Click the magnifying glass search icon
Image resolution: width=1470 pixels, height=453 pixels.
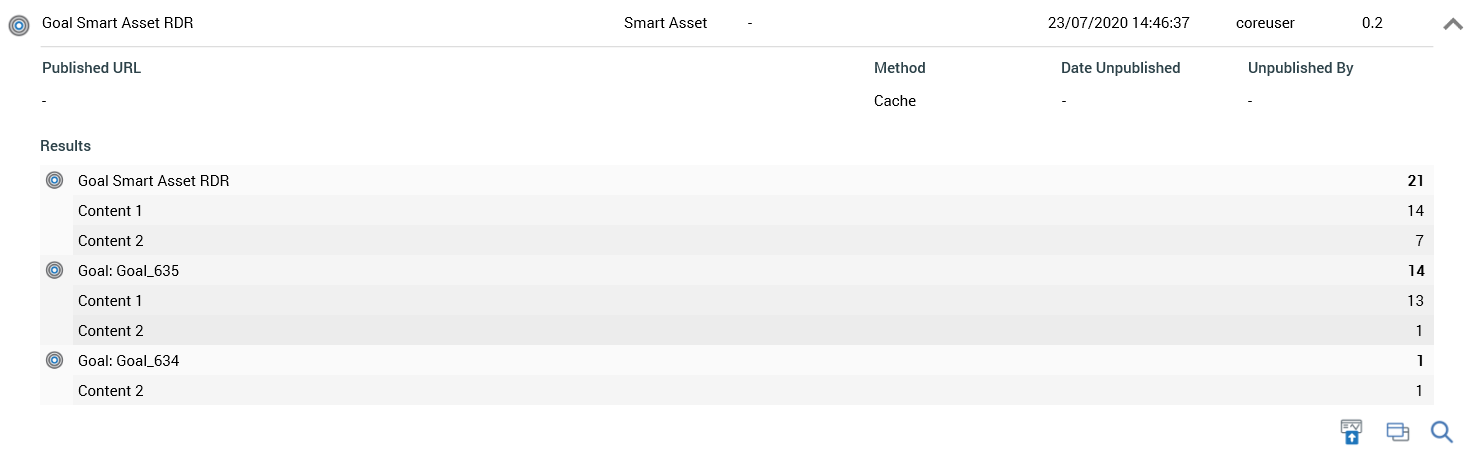(x=1441, y=432)
